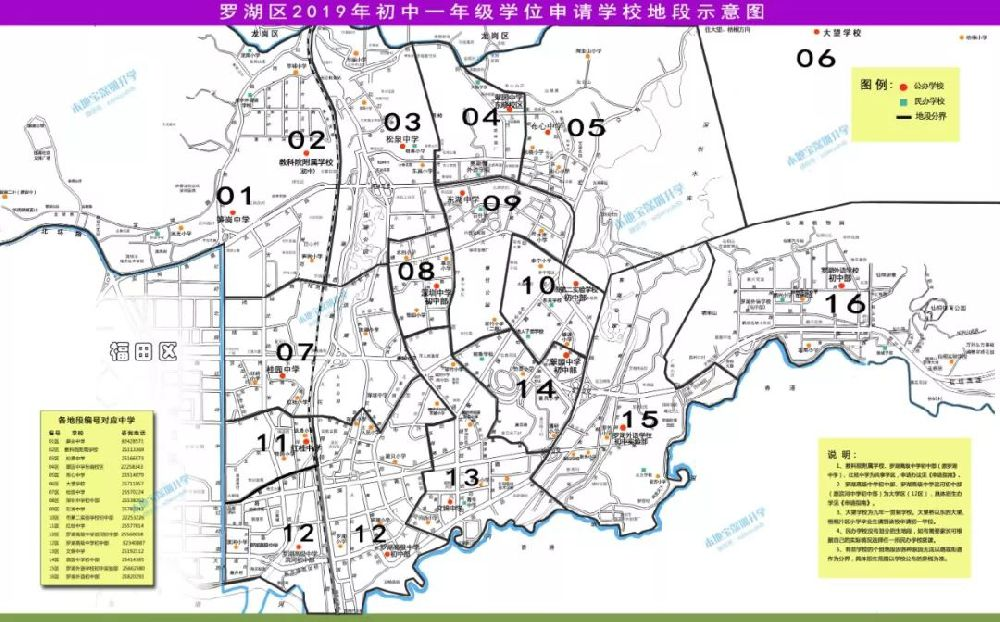Screen dimensions: 1000x622
Task: Click the red public-school dot in the legend
Action: pyautogui.click(x=903, y=86)
